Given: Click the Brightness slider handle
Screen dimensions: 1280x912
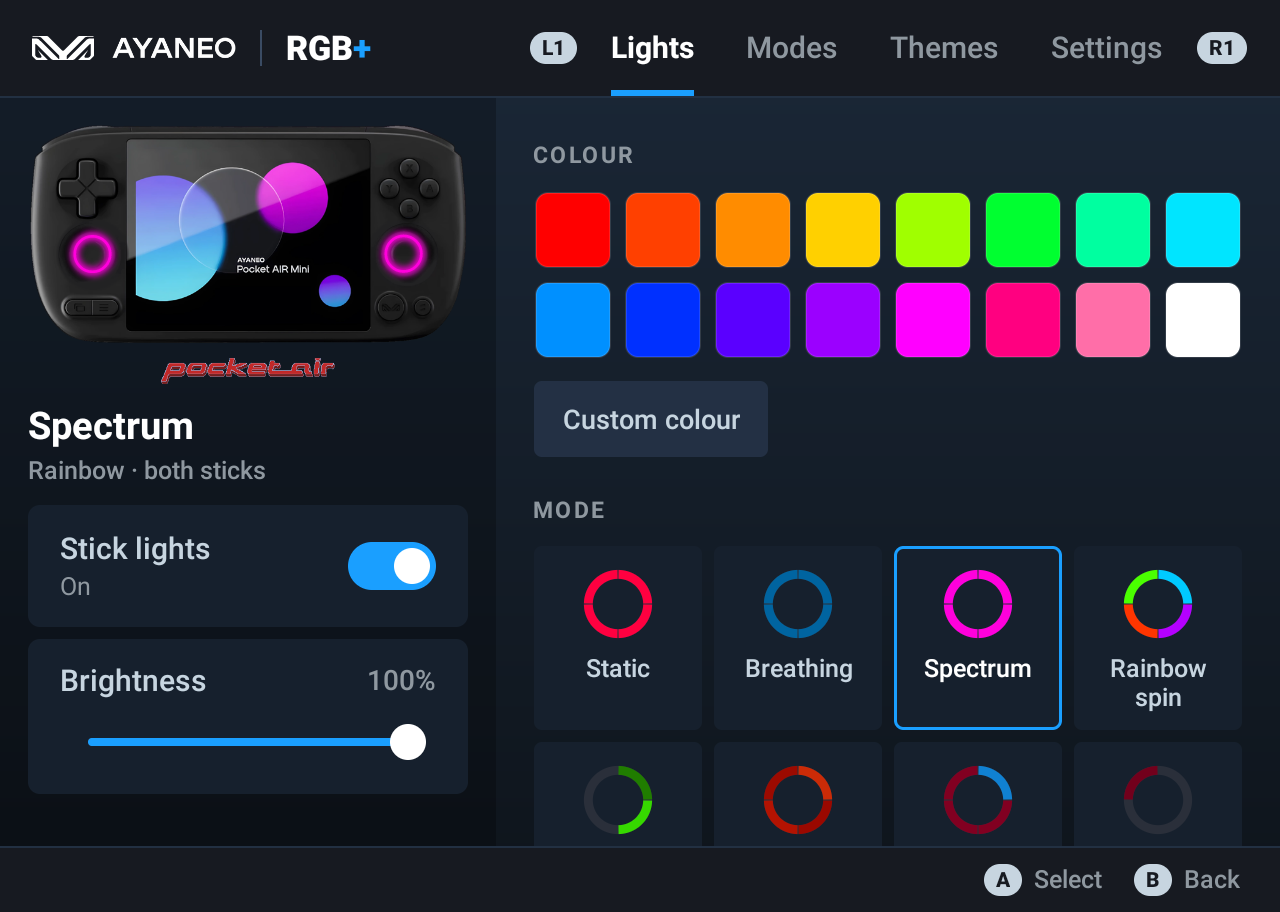Looking at the screenshot, I should click(408, 742).
